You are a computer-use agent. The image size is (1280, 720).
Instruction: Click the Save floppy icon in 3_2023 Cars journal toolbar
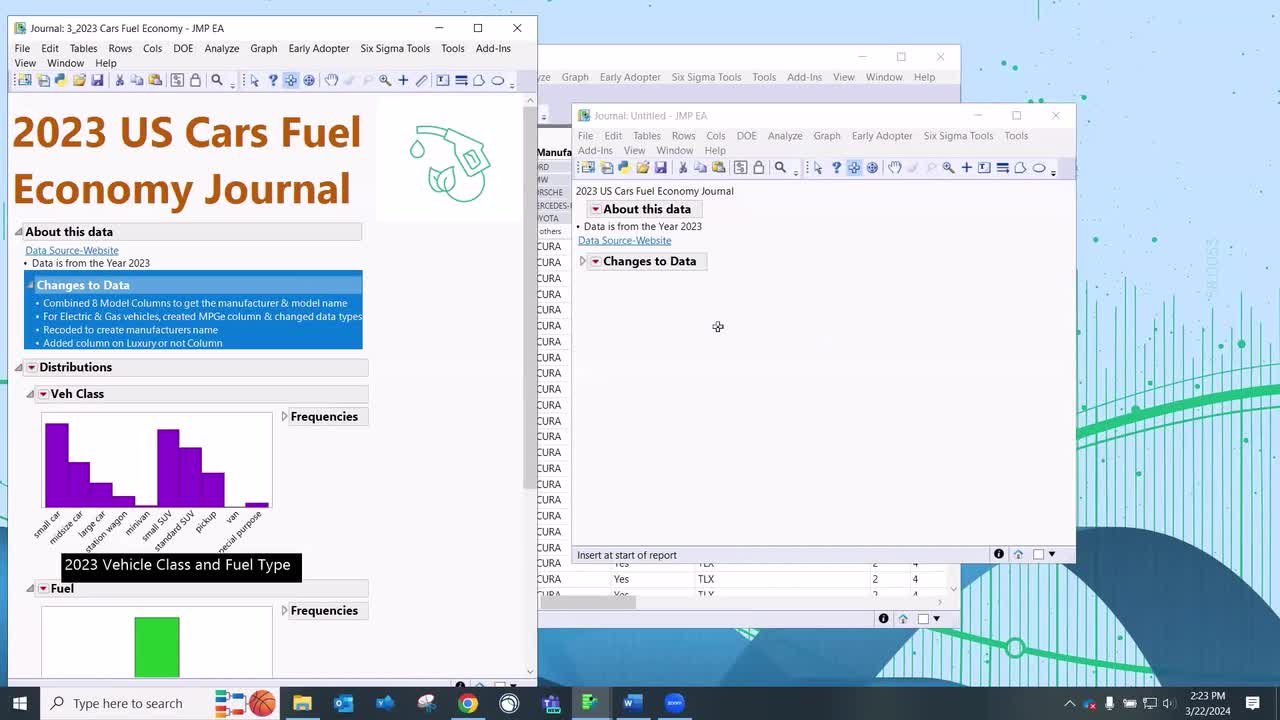pos(97,81)
